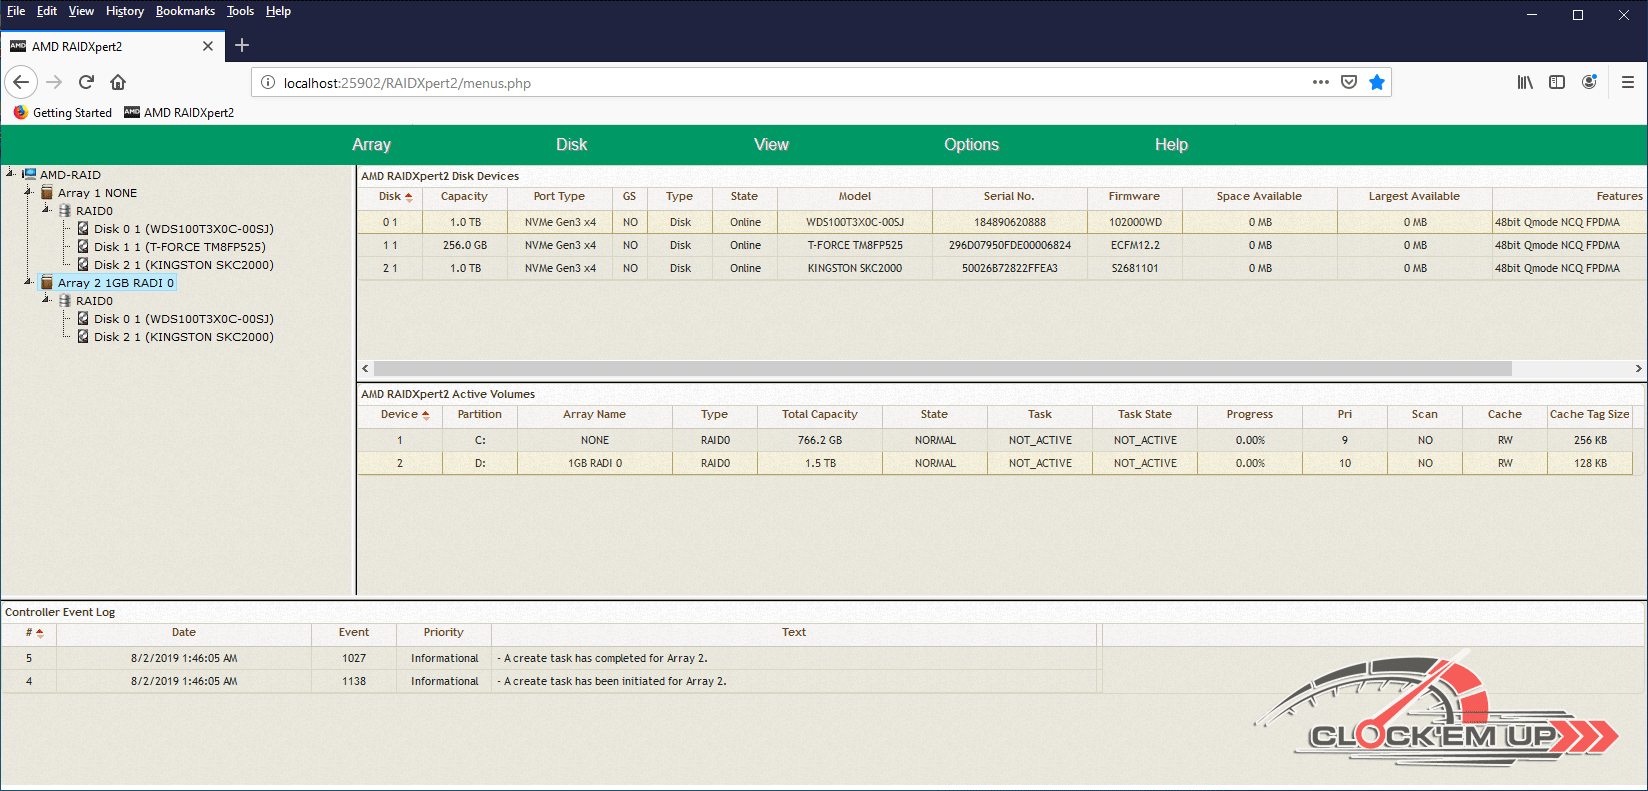This screenshot has height=791, width=1648.
Task: Click the browser reload icon
Action: point(86,82)
